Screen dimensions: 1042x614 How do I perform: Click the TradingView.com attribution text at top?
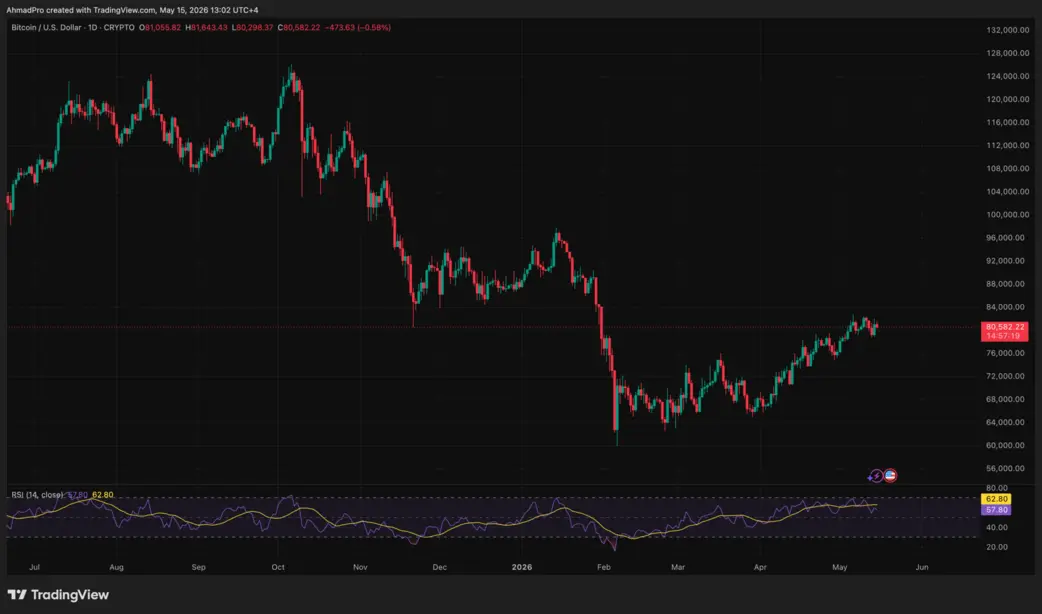coord(118,11)
